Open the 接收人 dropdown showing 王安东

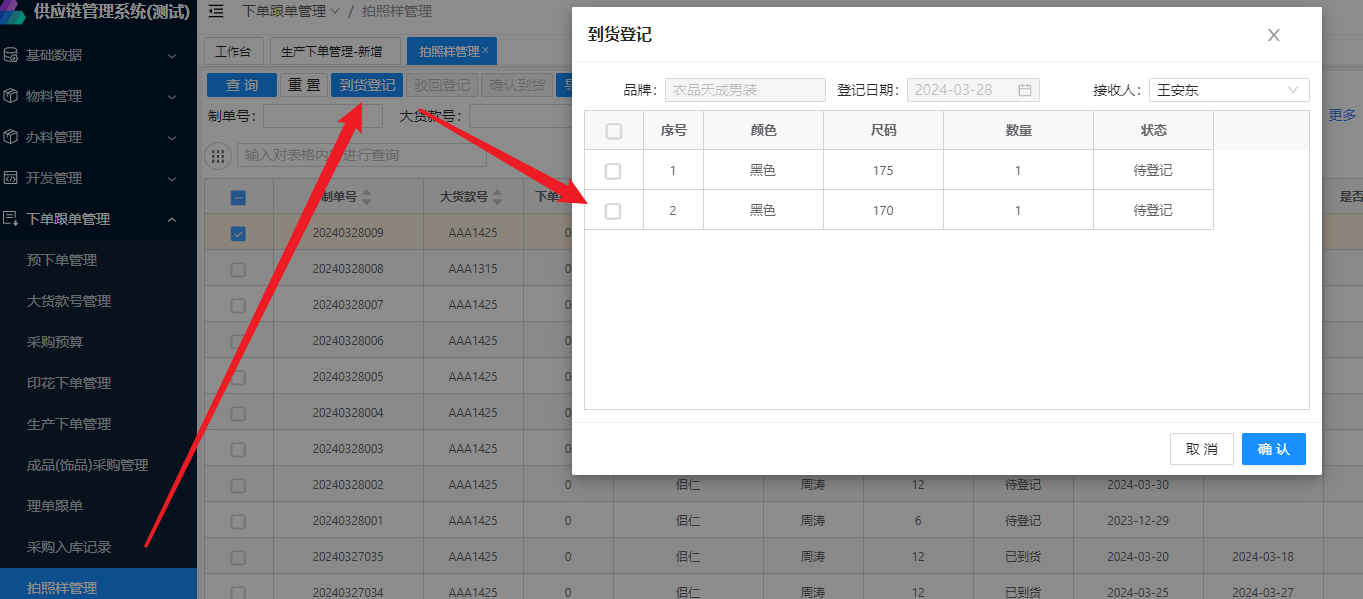pos(1228,90)
